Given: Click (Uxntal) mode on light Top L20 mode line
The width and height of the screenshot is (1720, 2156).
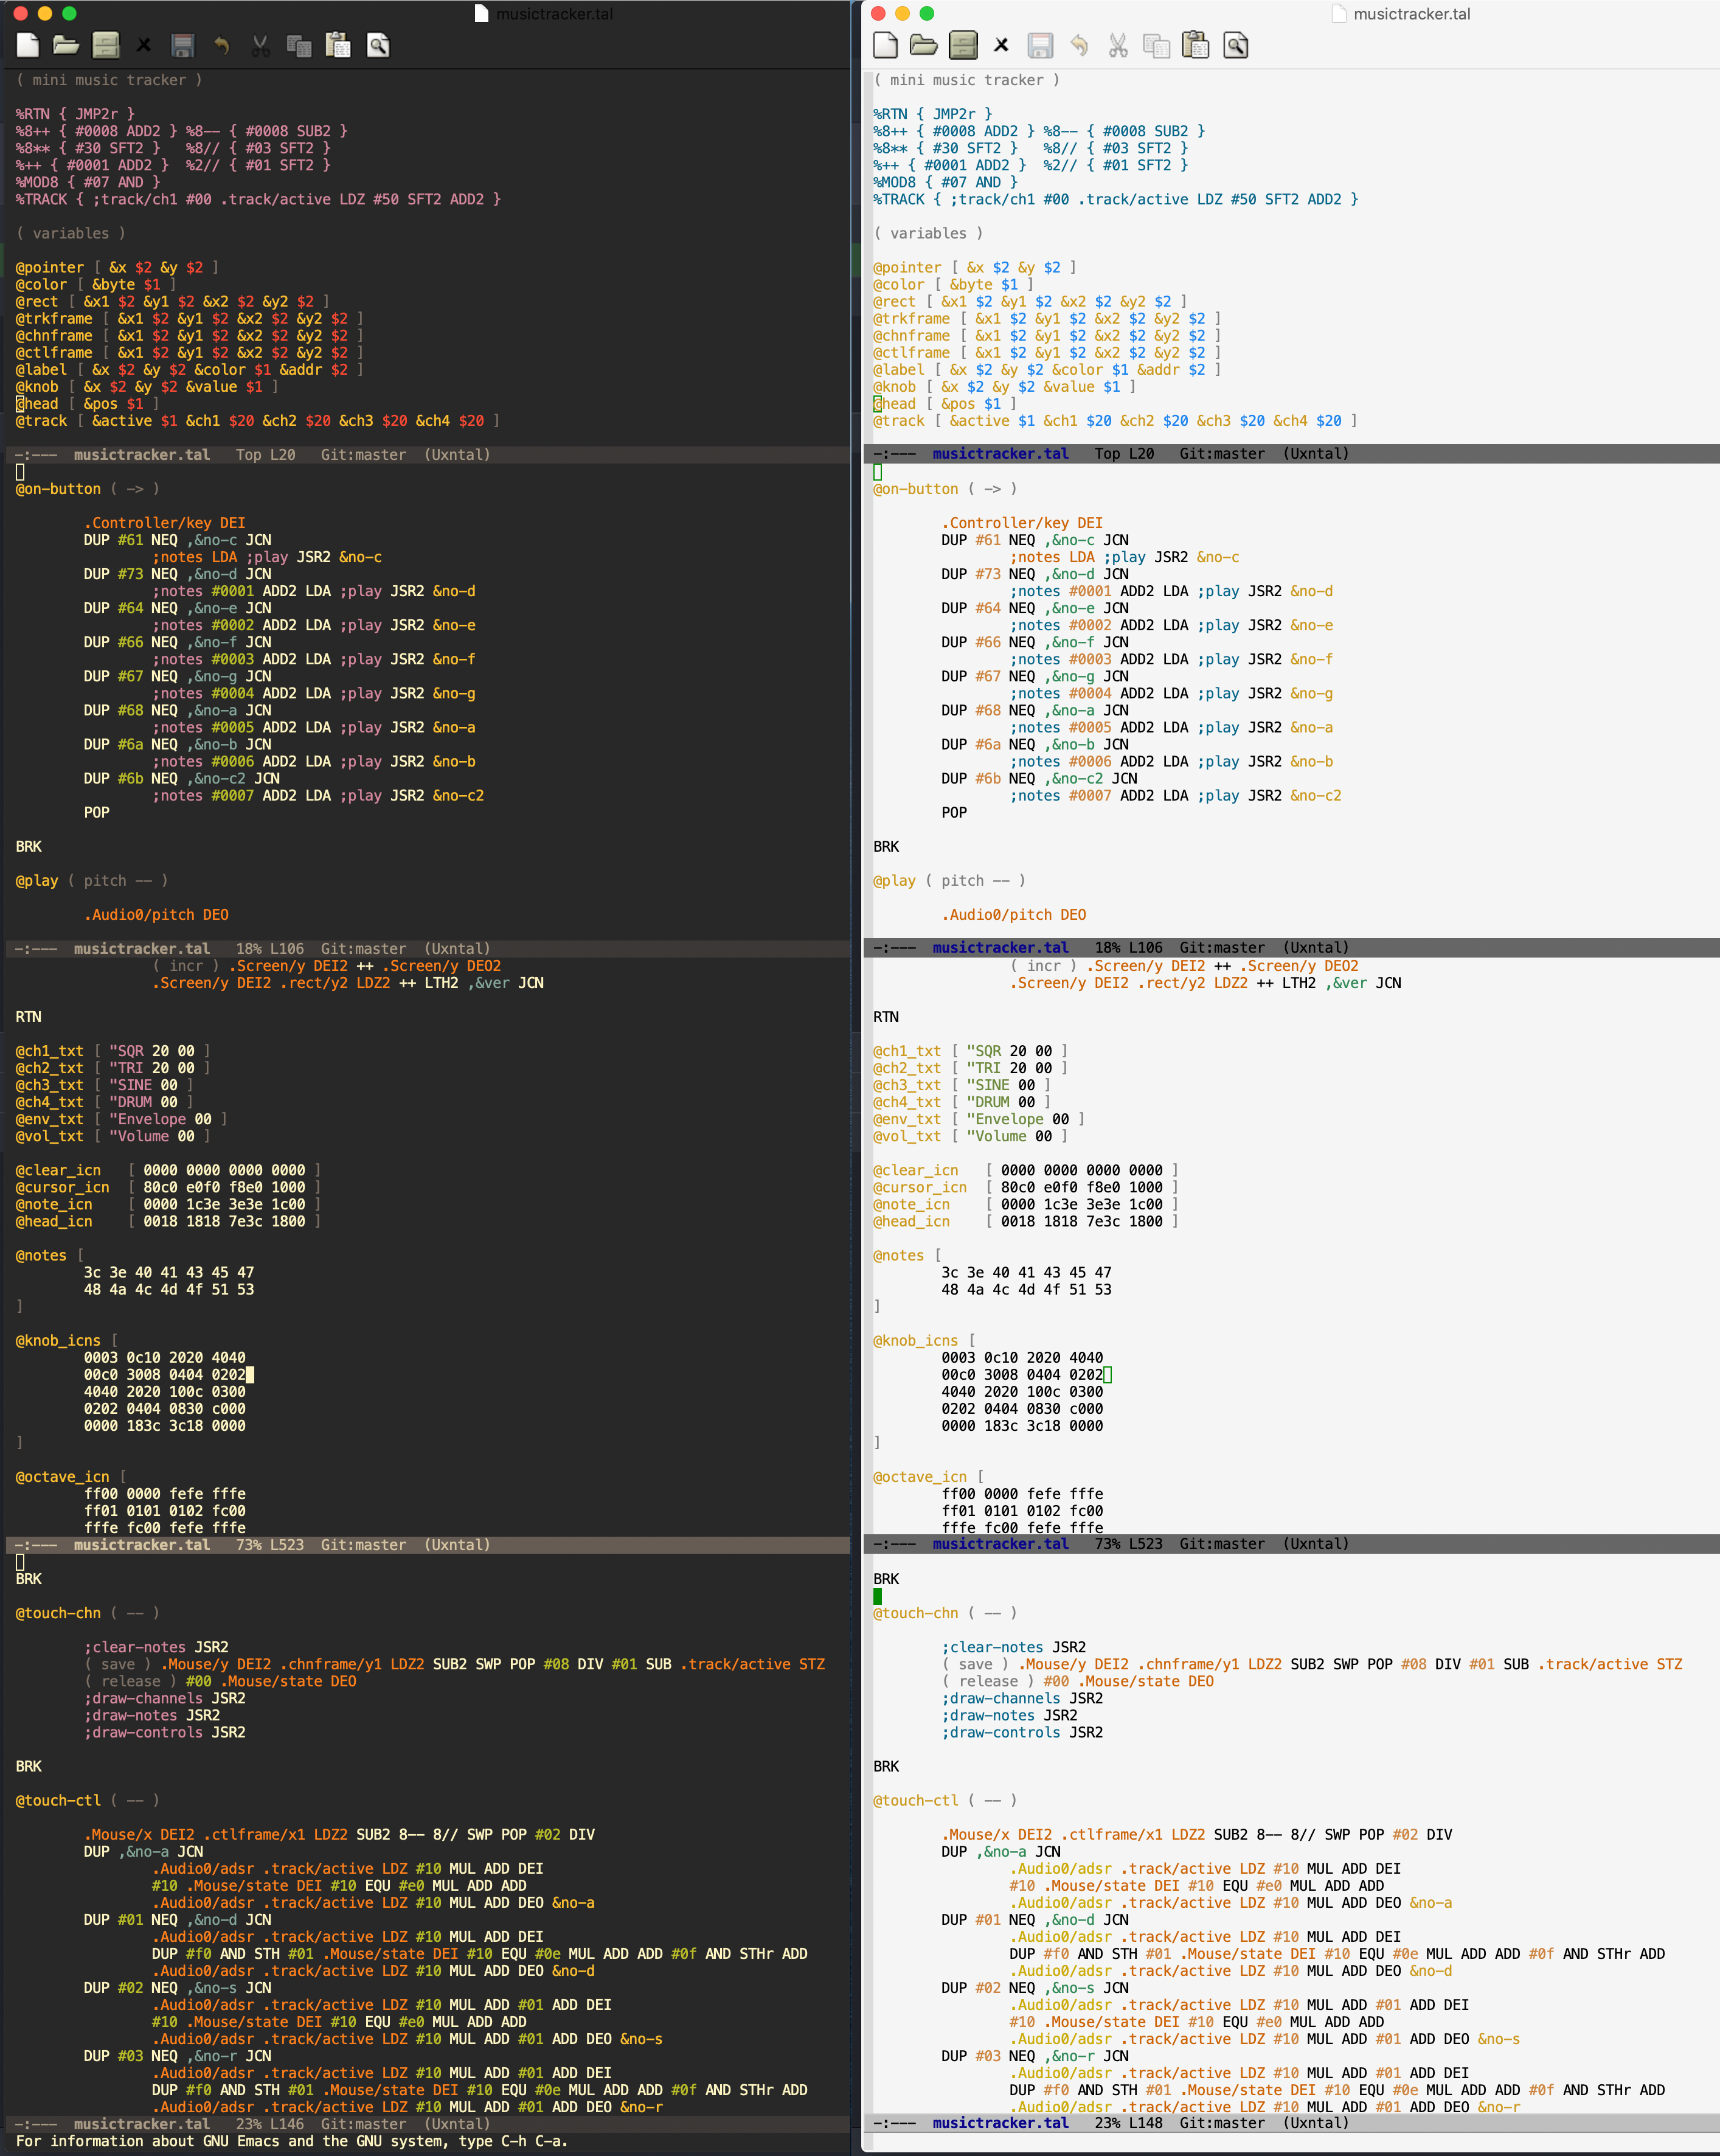Looking at the screenshot, I should tap(1316, 454).
